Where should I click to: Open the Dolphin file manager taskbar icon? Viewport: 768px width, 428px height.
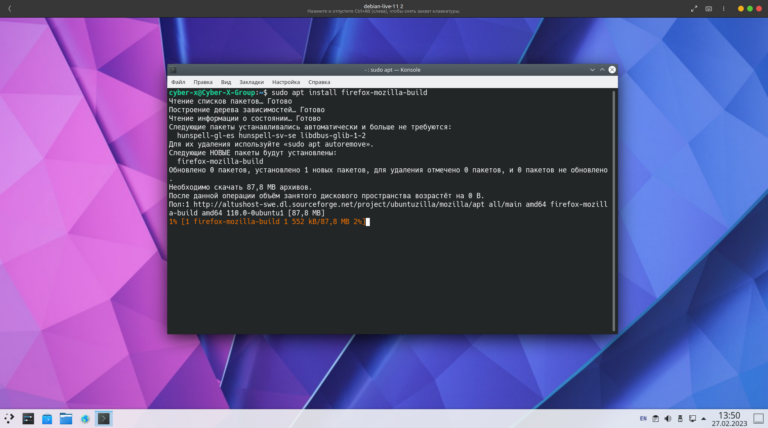[x=66, y=419]
